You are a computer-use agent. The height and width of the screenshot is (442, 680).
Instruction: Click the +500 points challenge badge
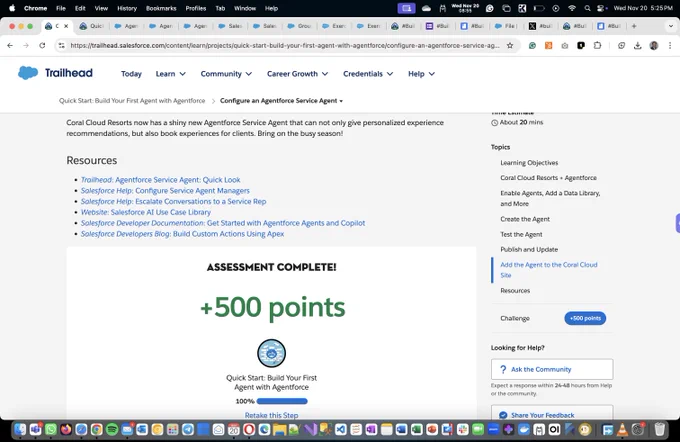(x=585, y=318)
